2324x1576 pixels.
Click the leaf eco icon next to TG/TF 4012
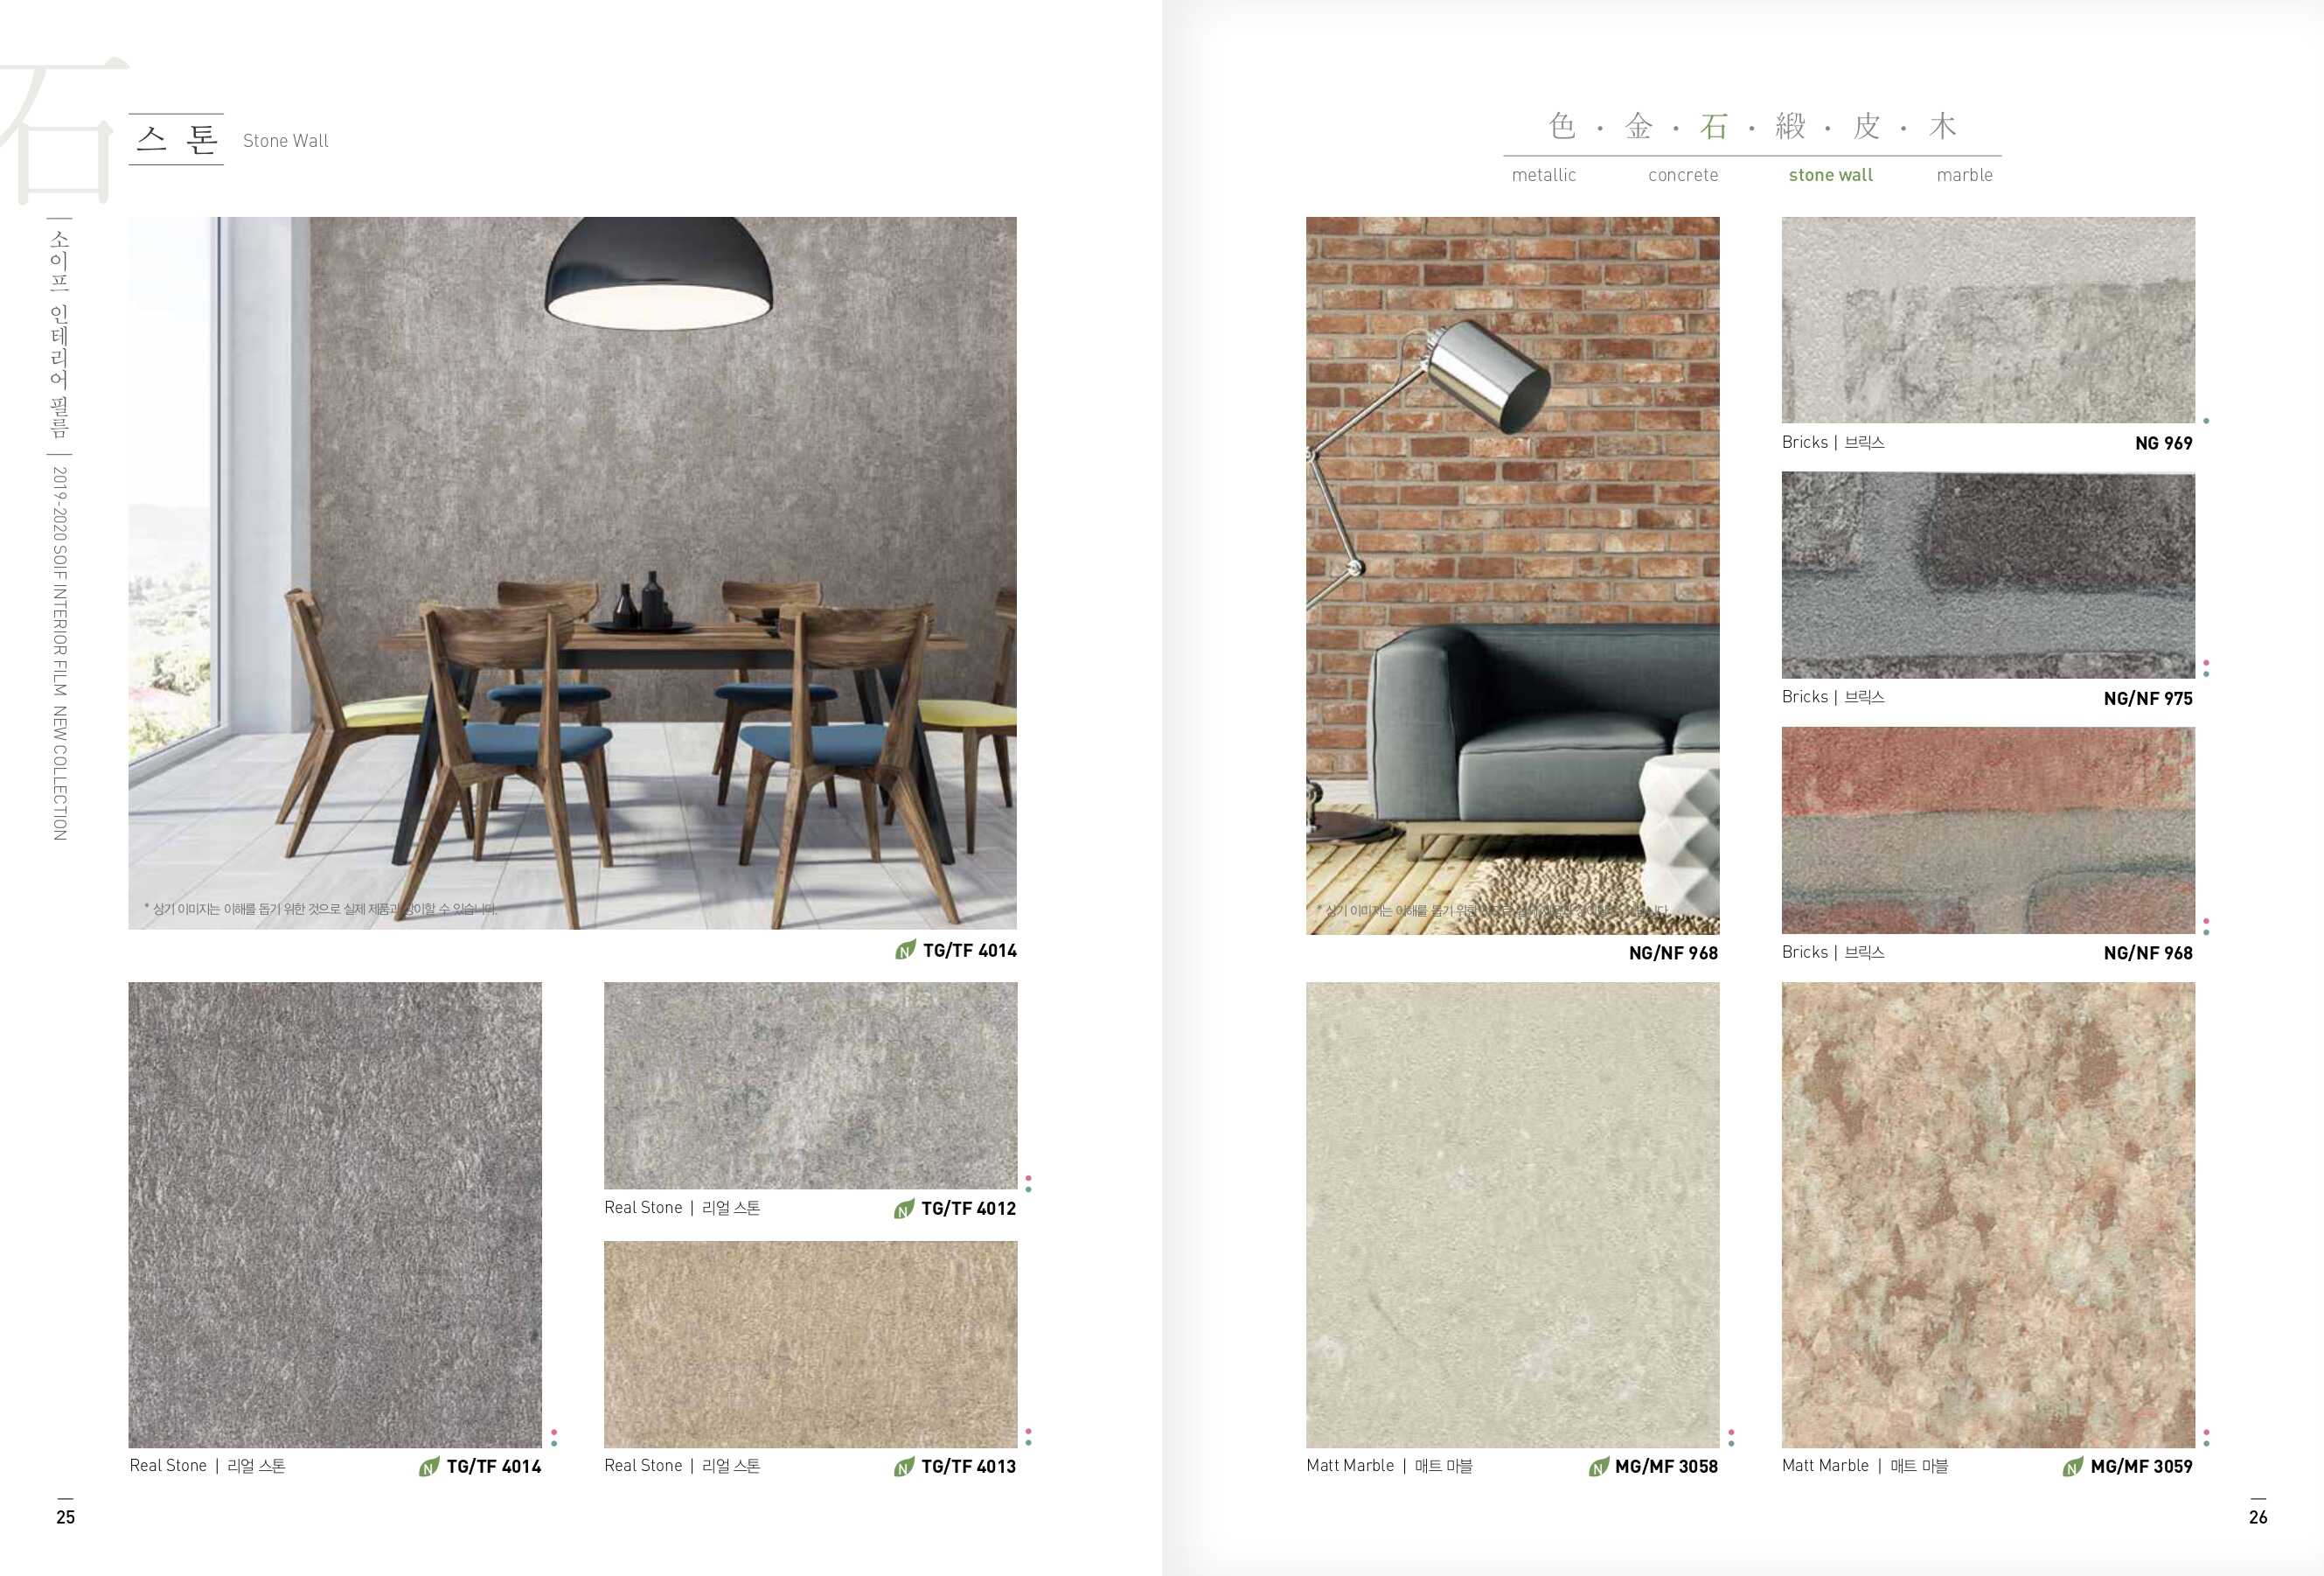coord(904,1209)
